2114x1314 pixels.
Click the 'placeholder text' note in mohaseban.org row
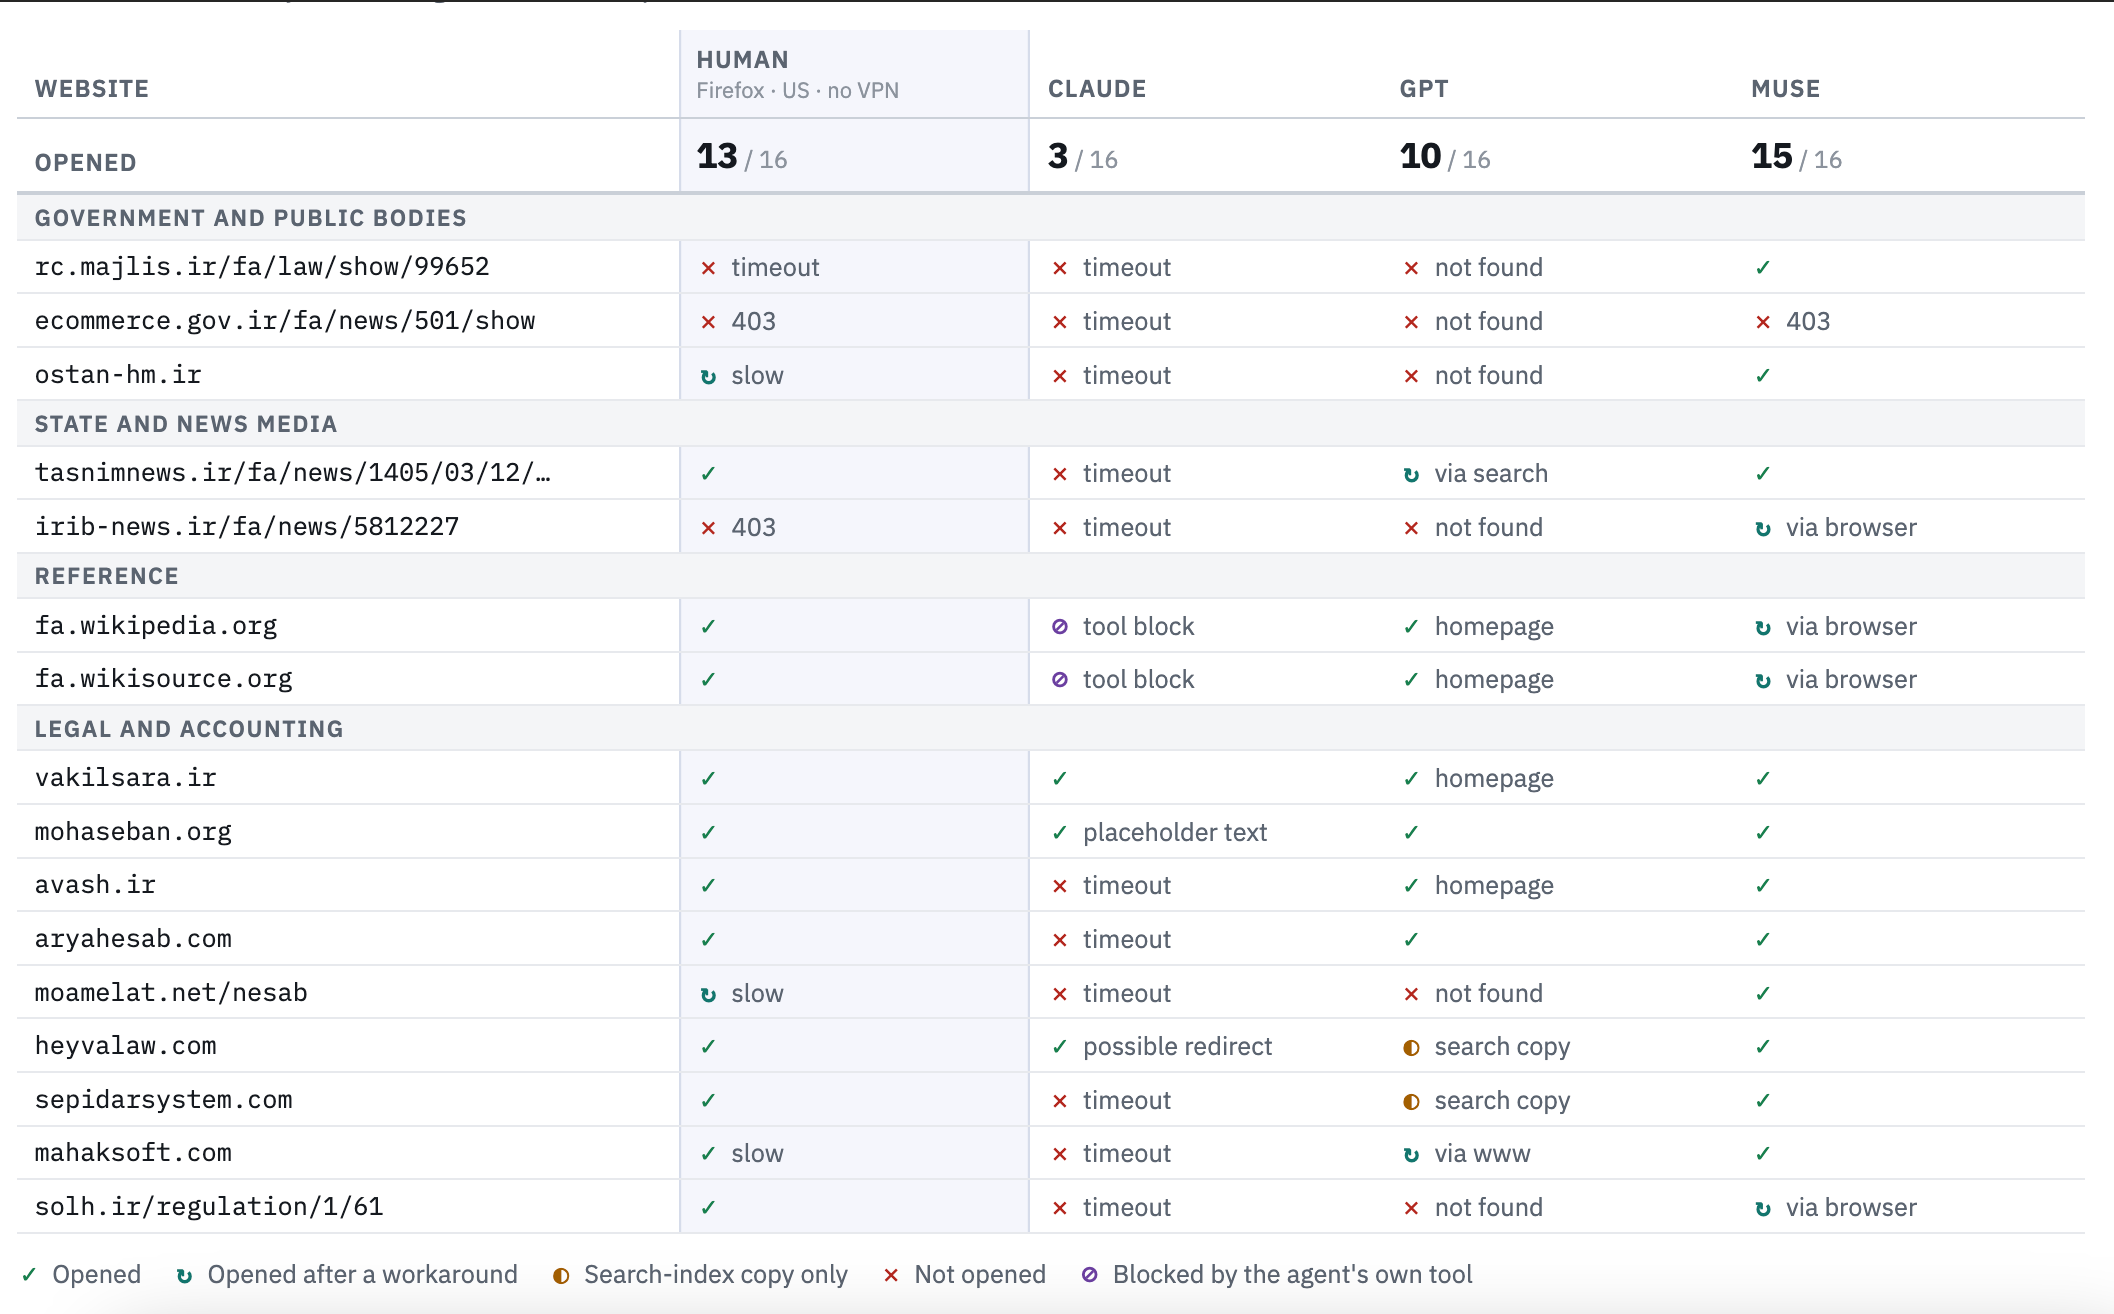(x=1175, y=833)
